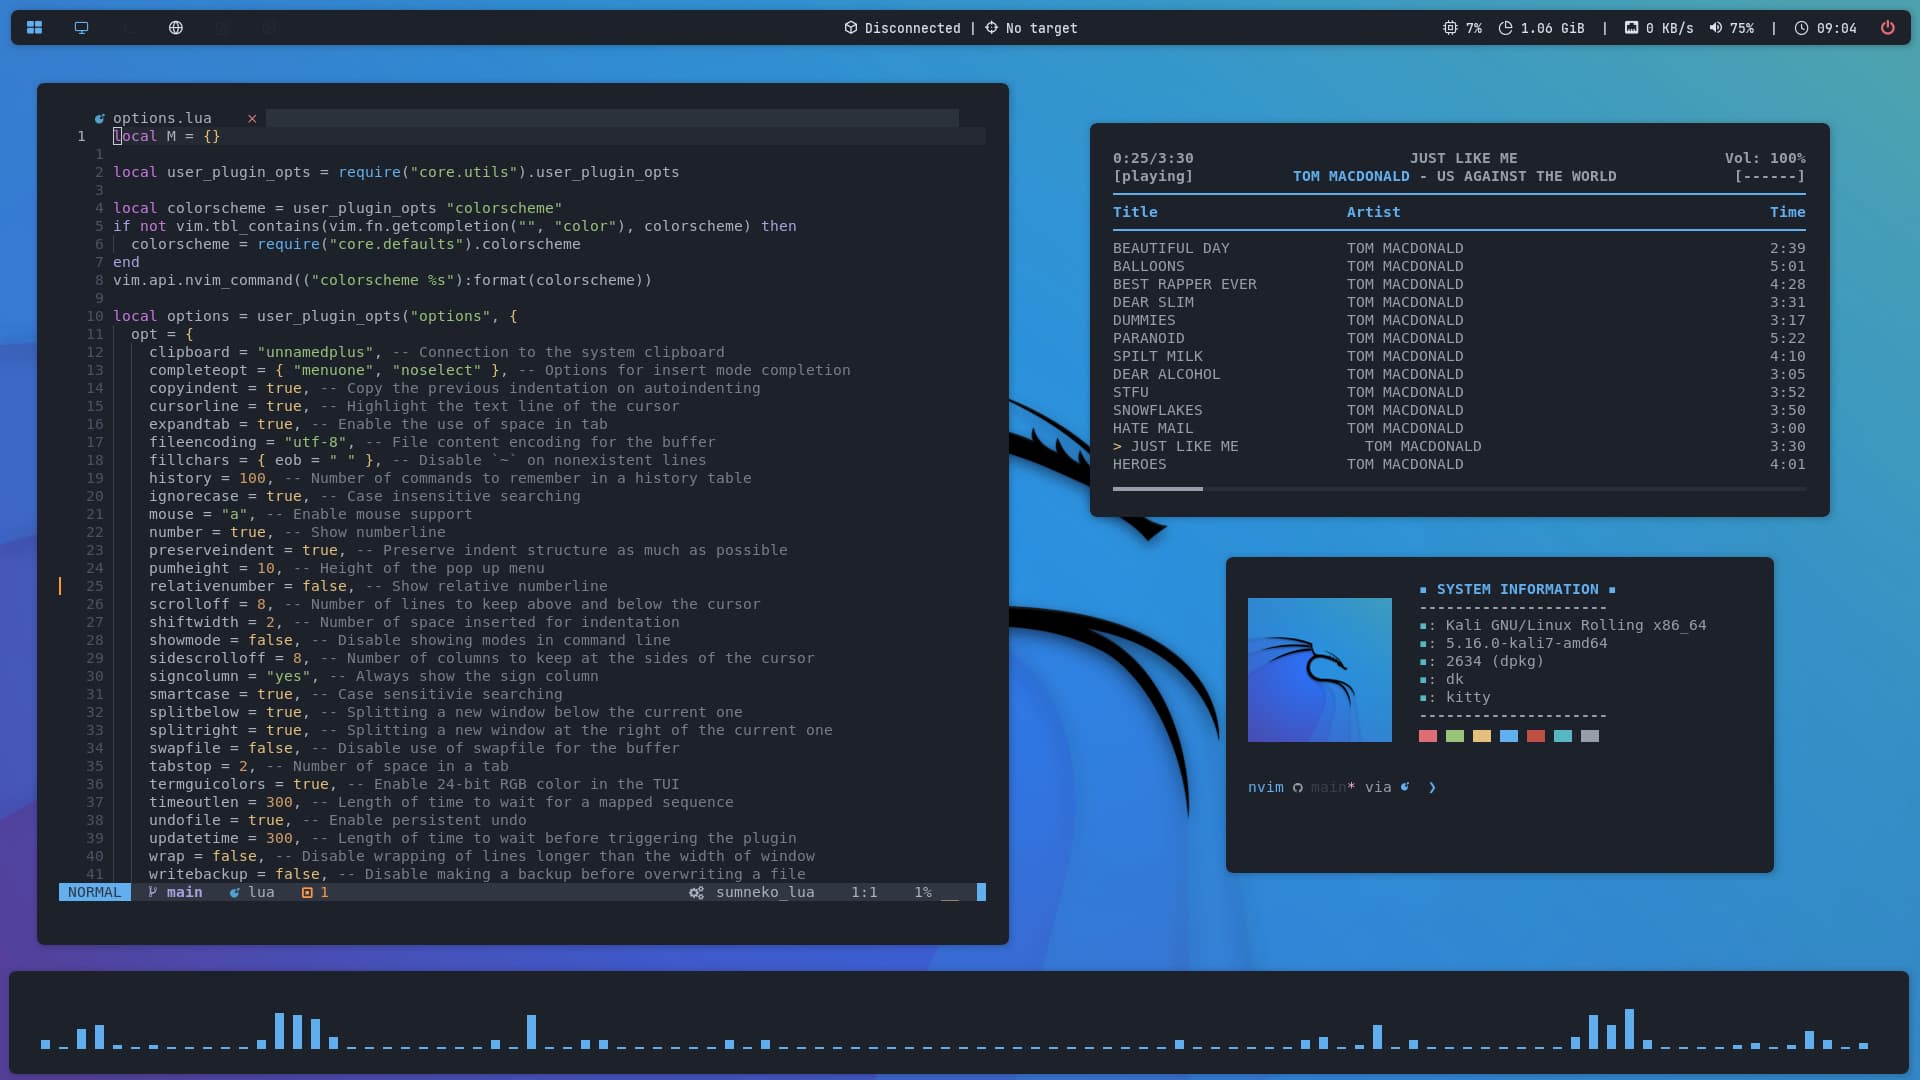Click the cyan color swatch in system info
Image resolution: width=1920 pixels, height=1080 pixels.
(1563, 736)
